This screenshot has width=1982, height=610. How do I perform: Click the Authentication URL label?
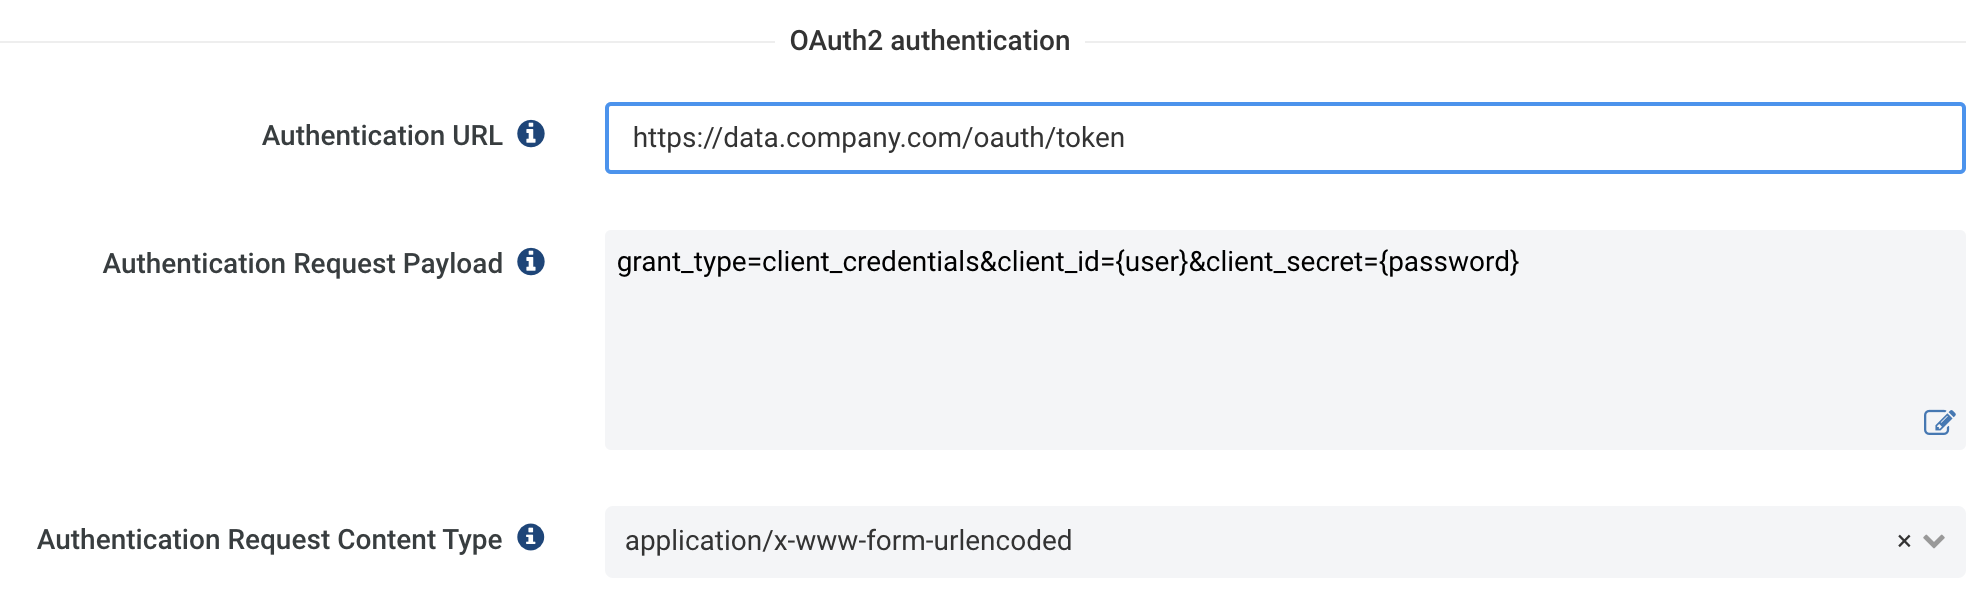pos(382,135)
